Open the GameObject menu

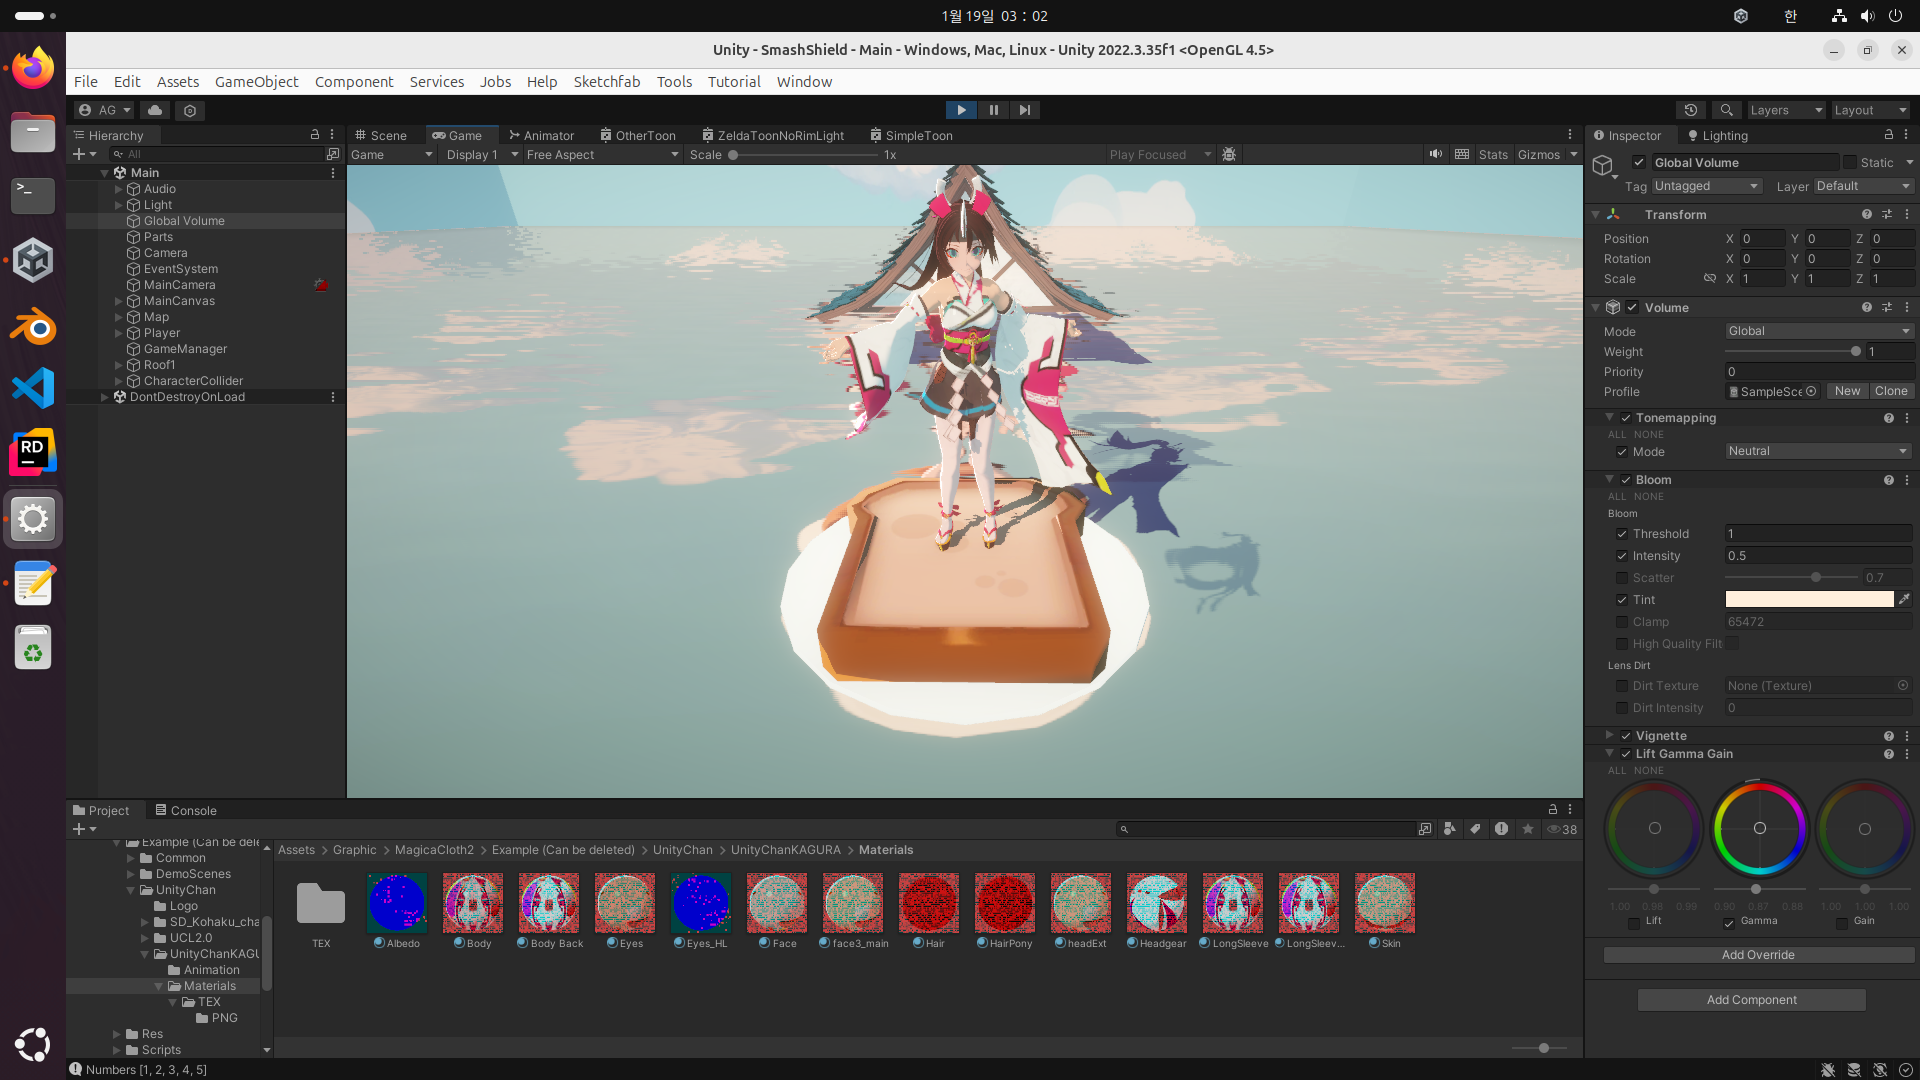(x=256, y=82)
